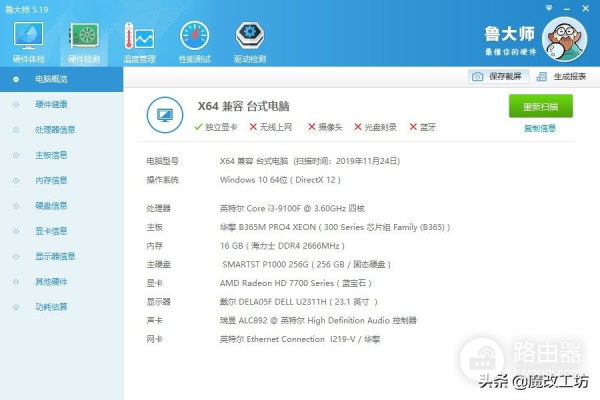The image size is (600, 400).
Task: Click the 保存截屏 button label
Action: pyautogui.click(x=505, y=77)
